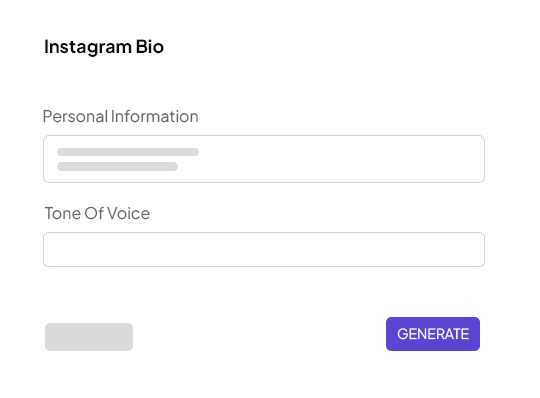This screenshot has height=398, width=540.
Task: Click the GENERATE text on the purple button
Action: click(x=433, y=334)
